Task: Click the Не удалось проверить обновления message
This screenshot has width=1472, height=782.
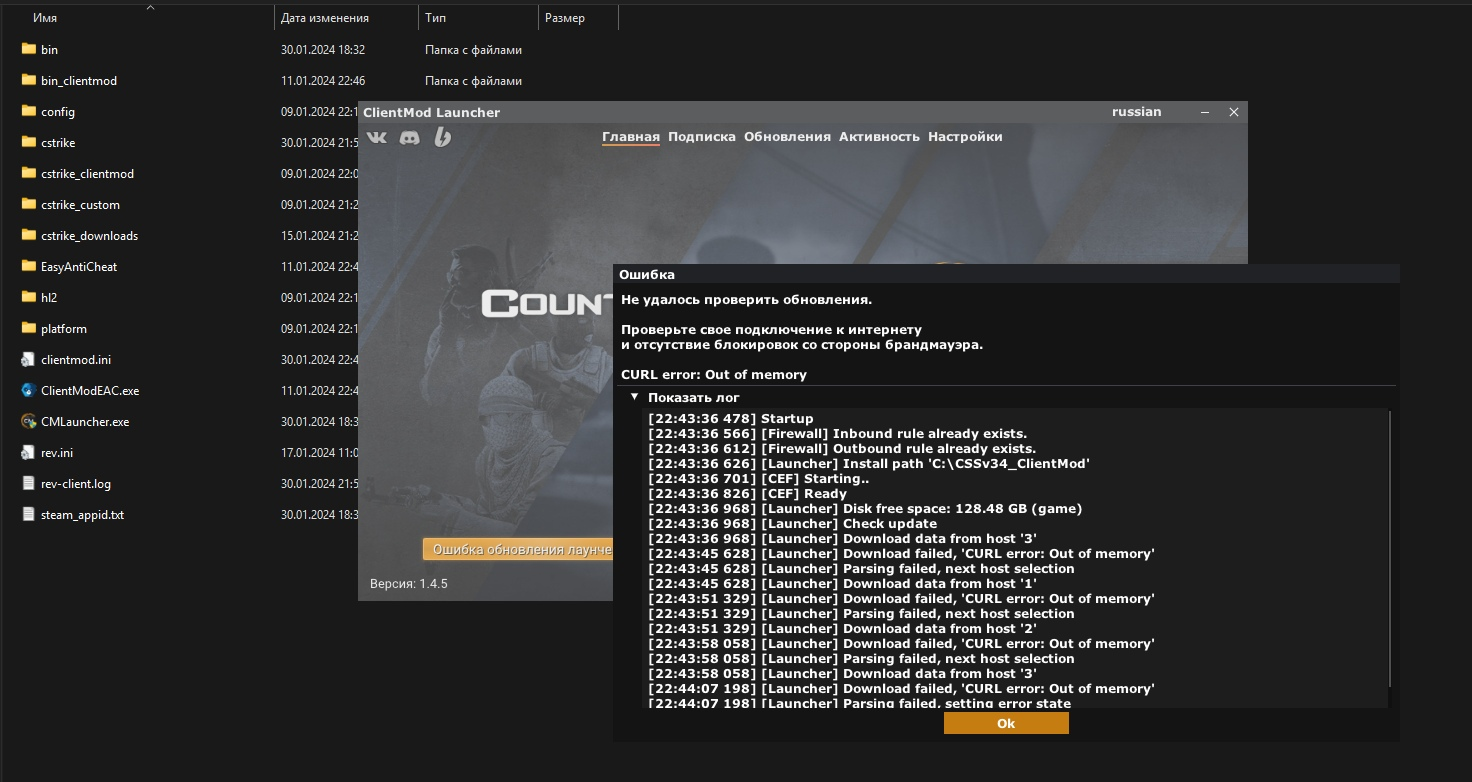Action: point(747,300)
